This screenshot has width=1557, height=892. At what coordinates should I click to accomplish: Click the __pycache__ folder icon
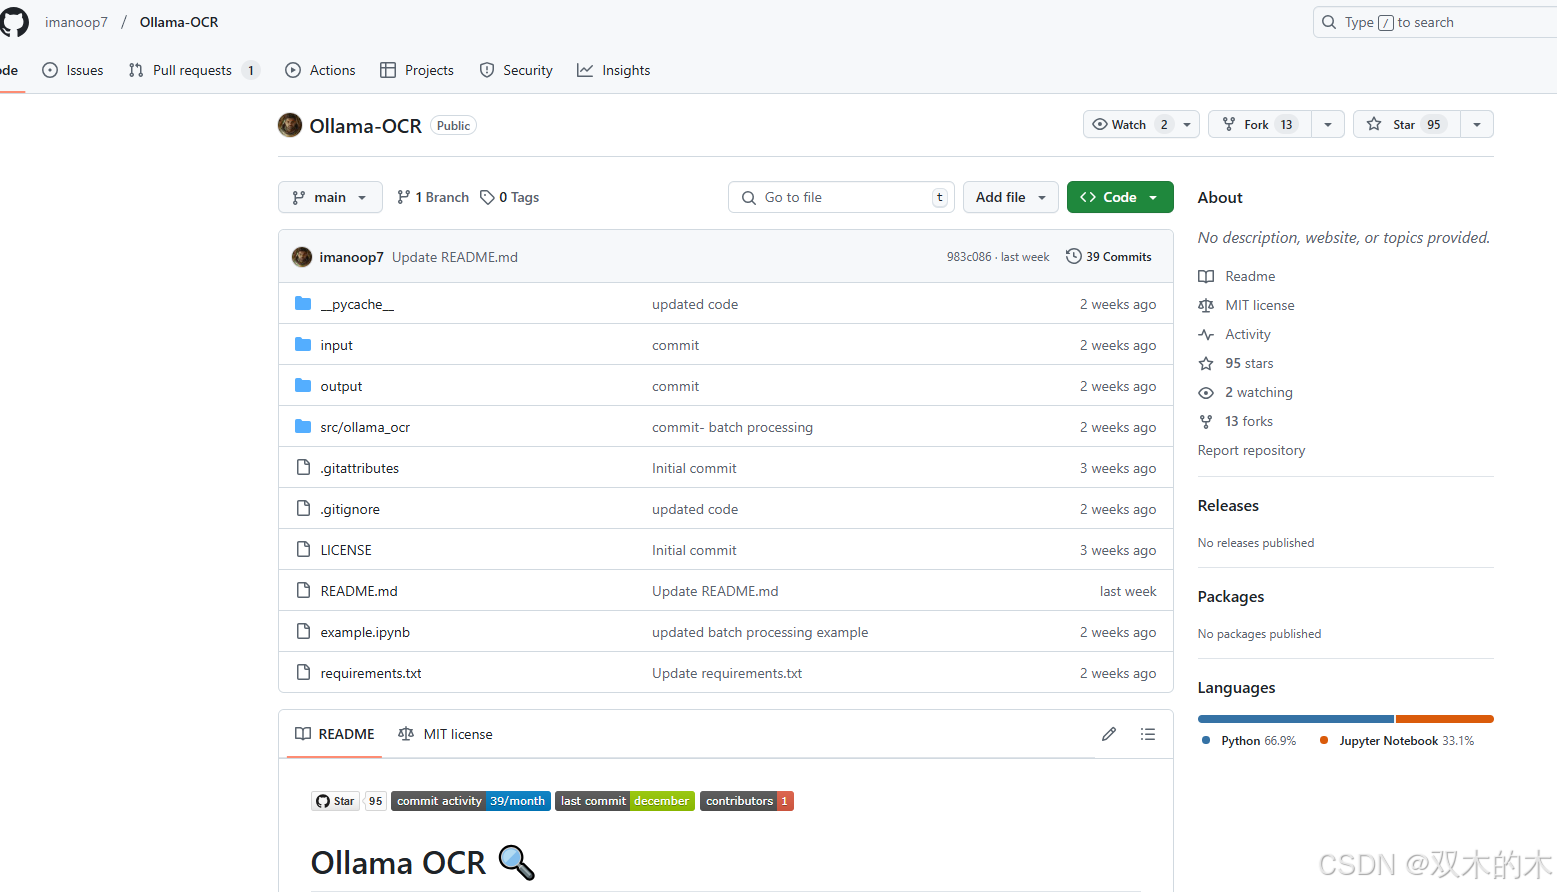click(303, 303)
